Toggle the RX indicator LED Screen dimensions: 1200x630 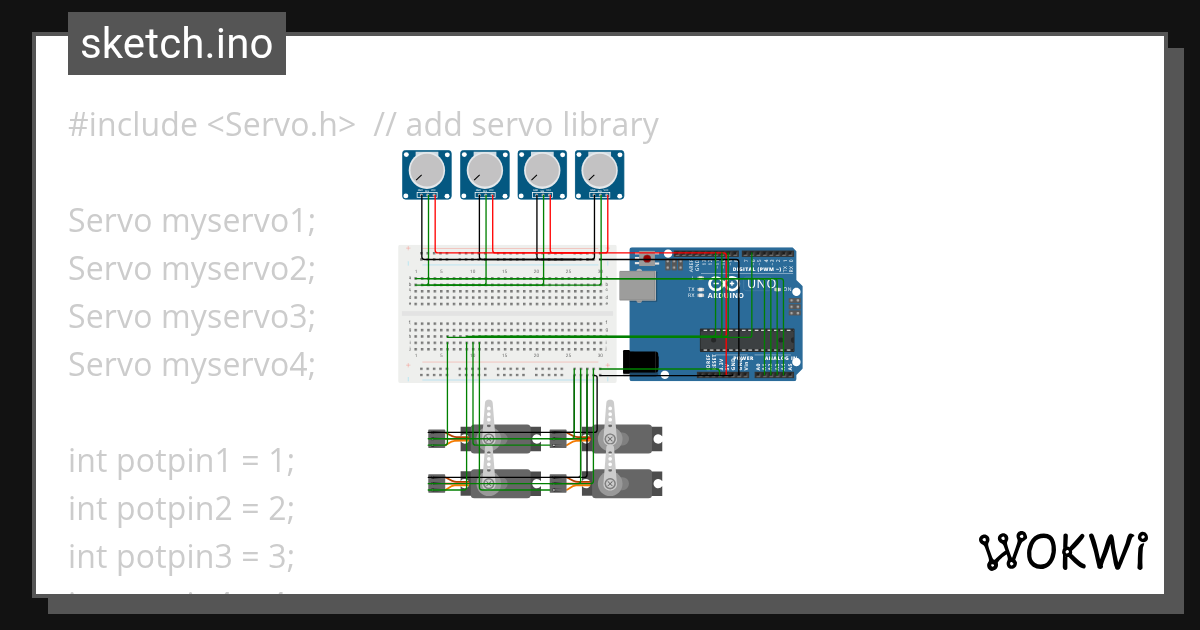pos(699,296)
